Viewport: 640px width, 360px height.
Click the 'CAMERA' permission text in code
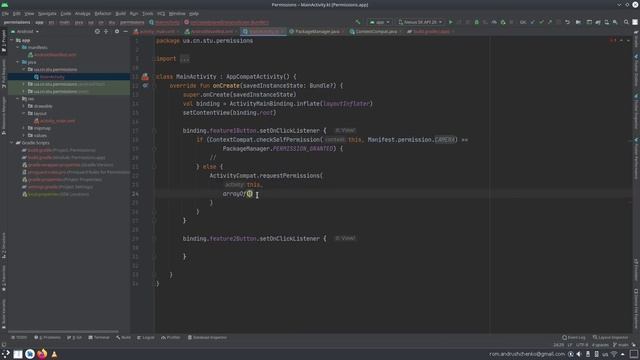click(444, 140)
